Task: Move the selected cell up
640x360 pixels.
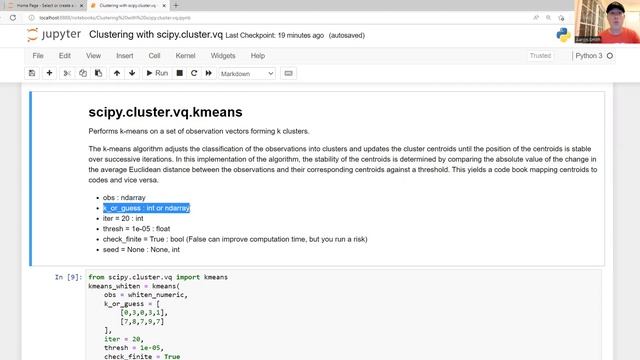Action: pyautogui.click(x=117, y=73)
